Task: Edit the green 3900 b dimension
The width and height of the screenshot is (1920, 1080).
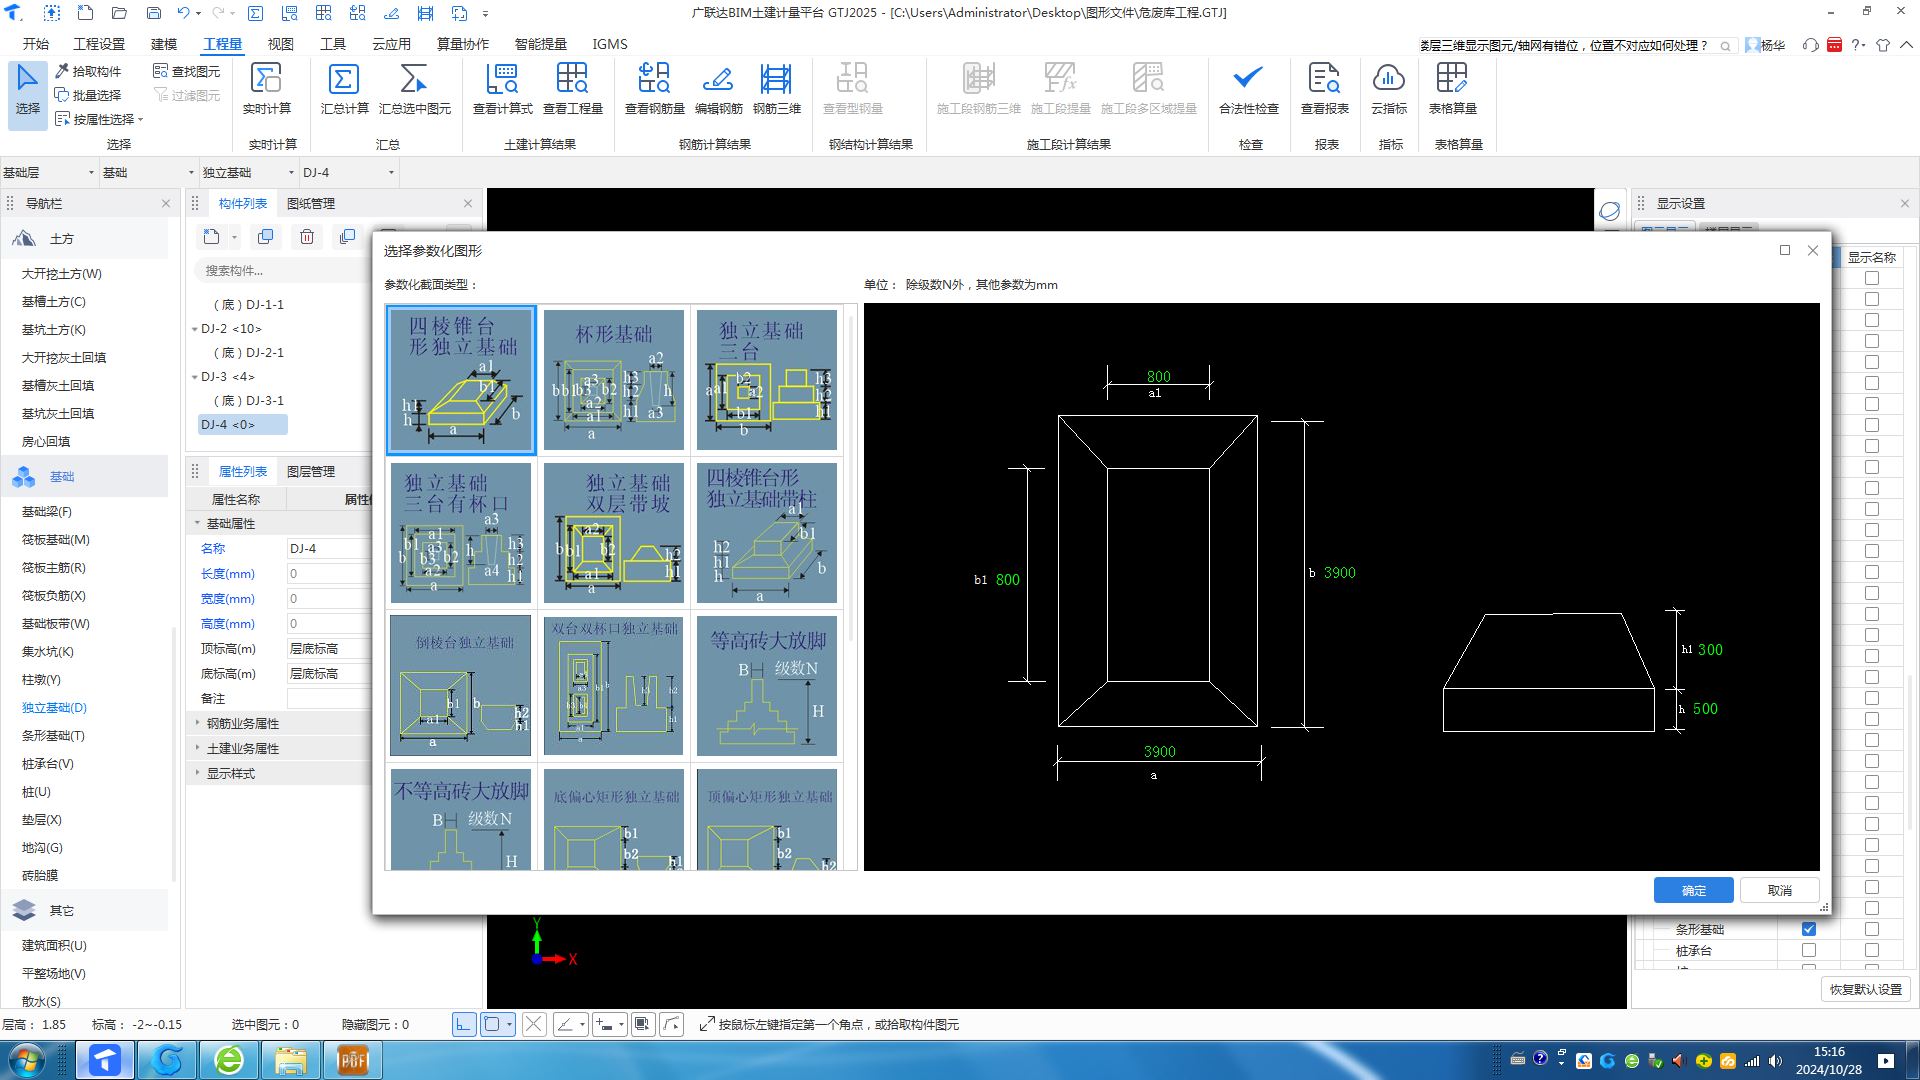Action: tap(1340, 573)
